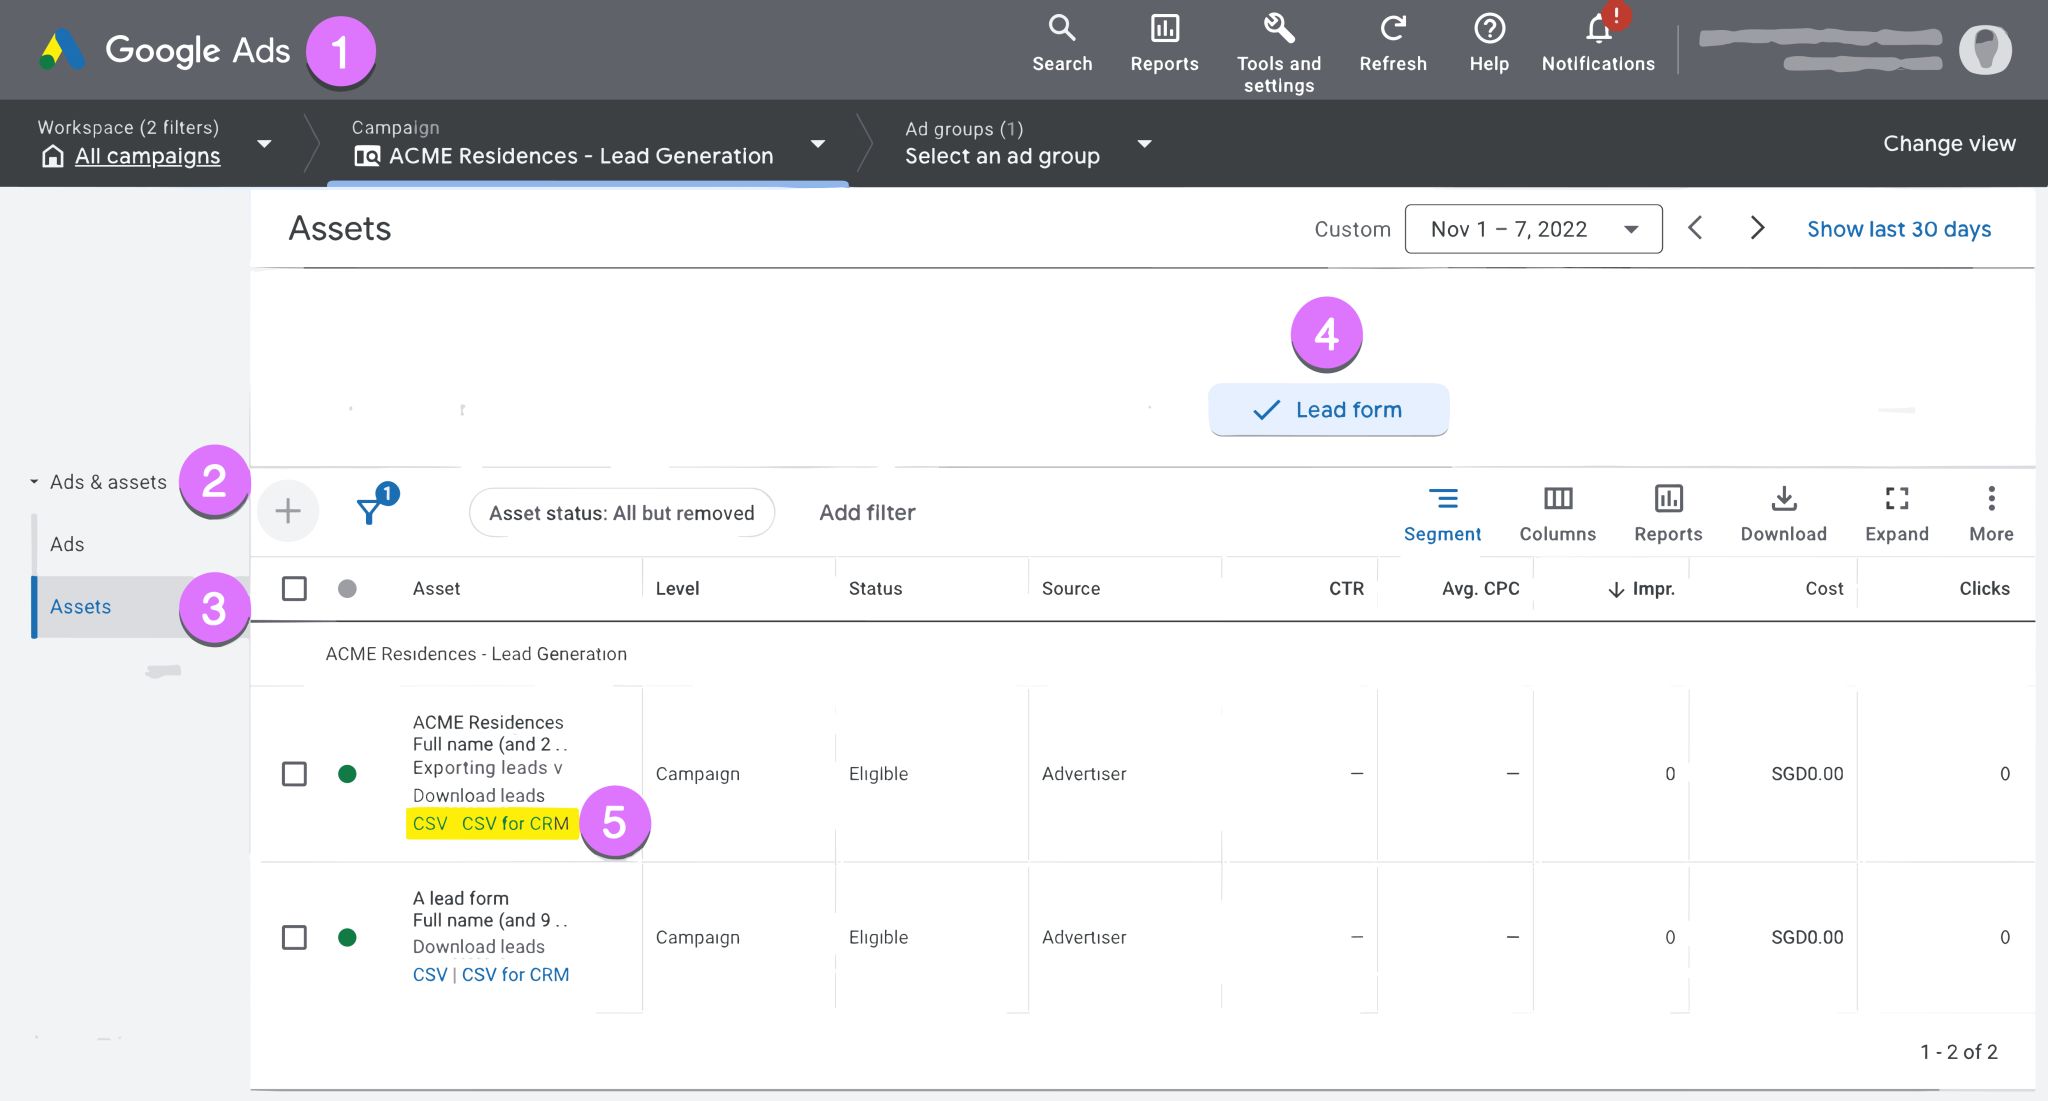Tick the select-all checkbox in header

tap(294, 588)
